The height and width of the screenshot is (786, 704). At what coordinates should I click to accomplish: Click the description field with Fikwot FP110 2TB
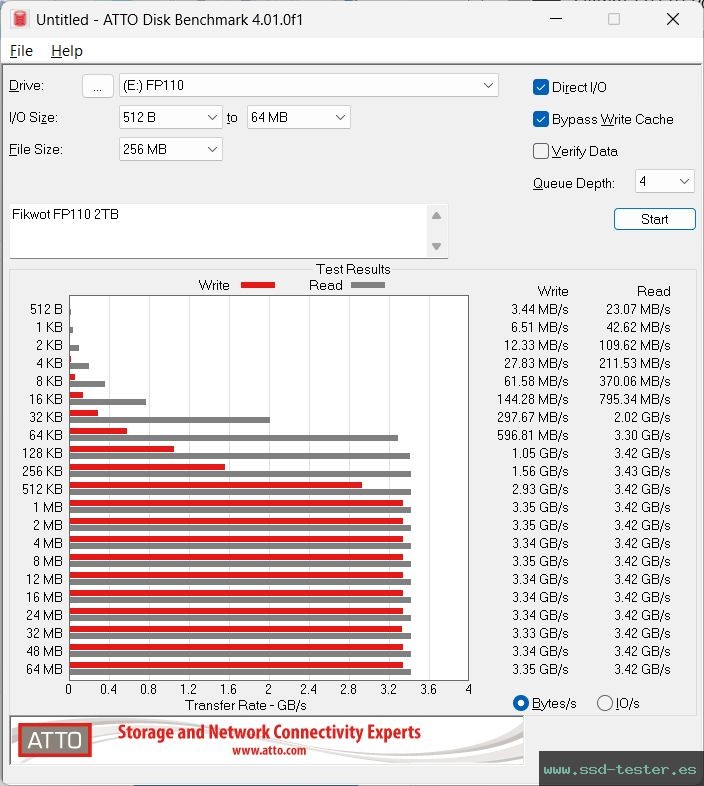click(218, 231)
